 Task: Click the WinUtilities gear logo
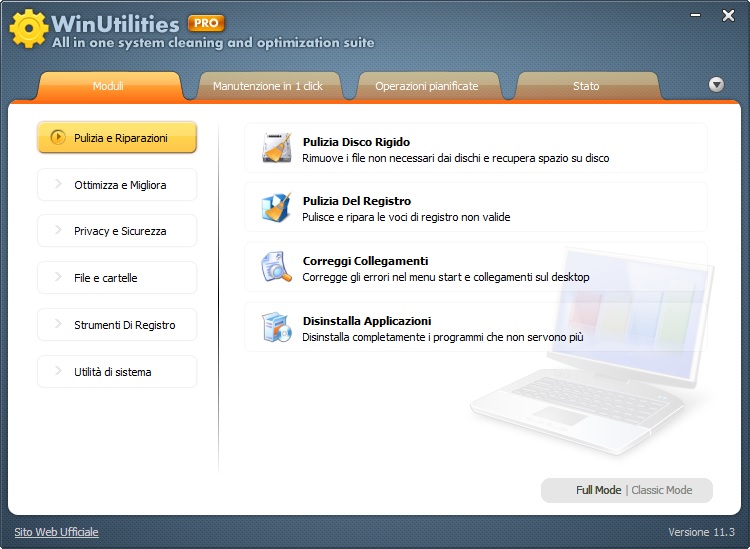[x=29, y=29]
